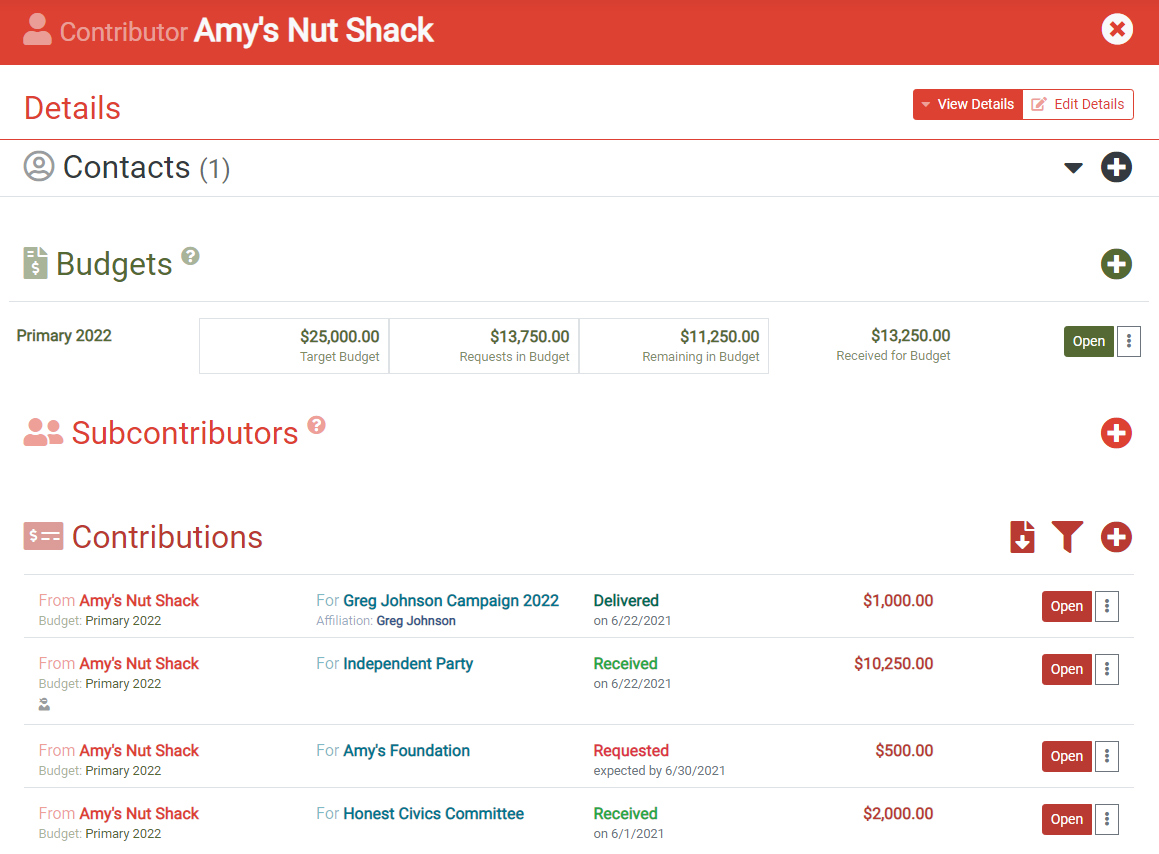Click the Subcontributors help question mark icon
Image resolution: width=1159 pixels, height=854 pixels.
click(x=316, y=425)
